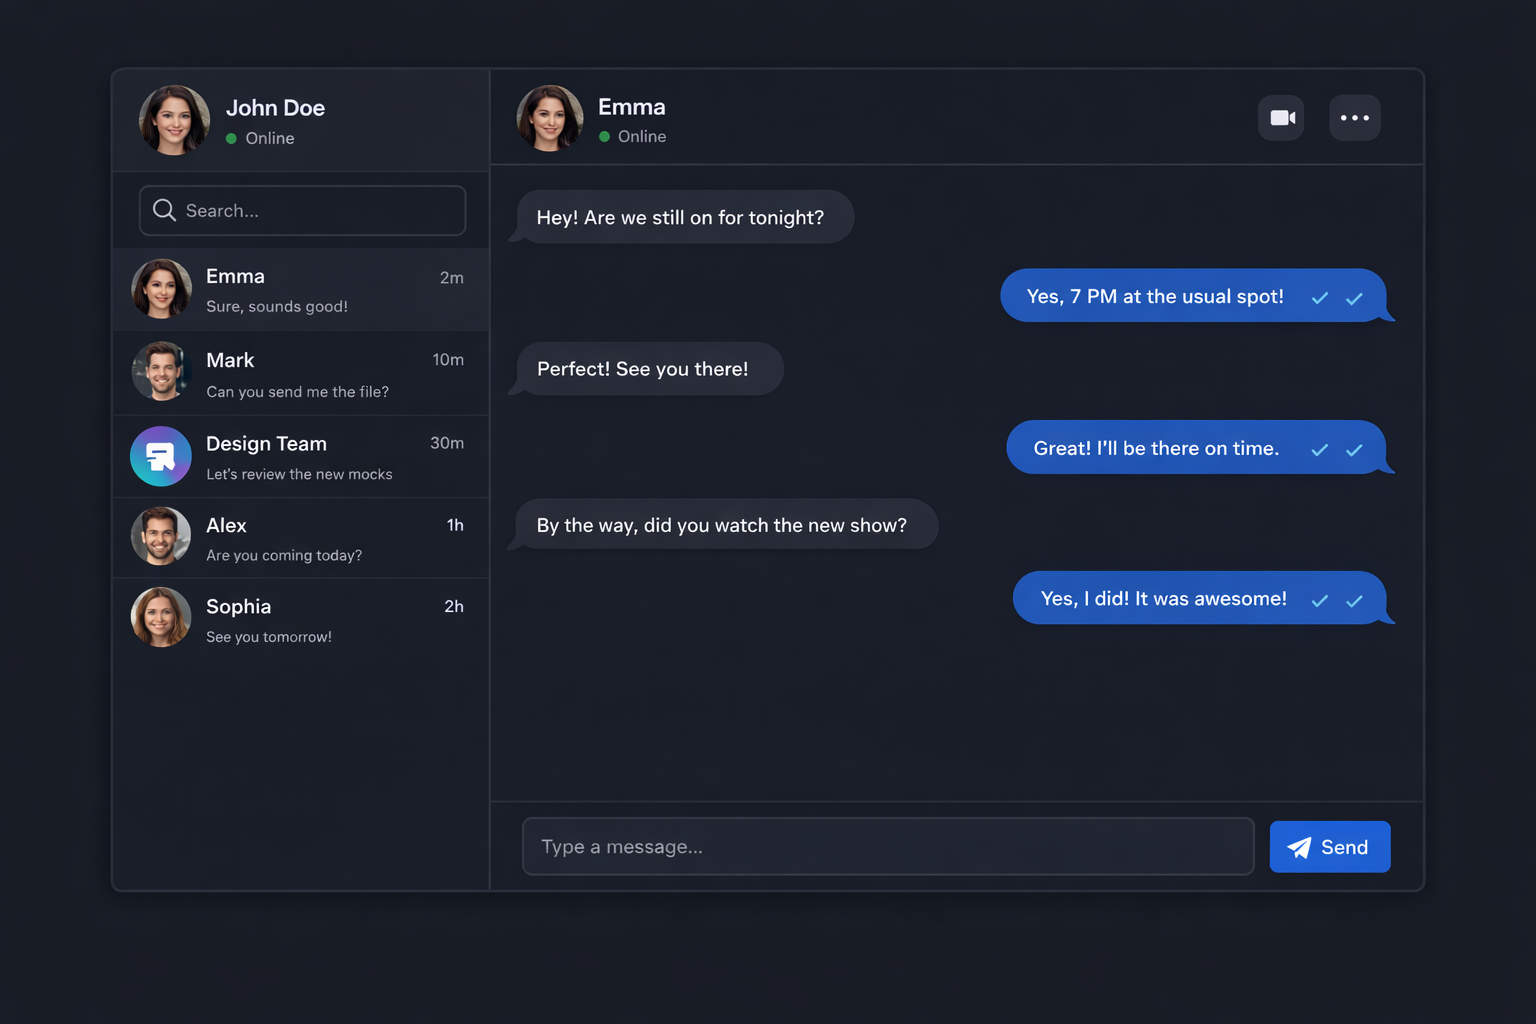Start a video call with Emma
1536x1024 pixels.
pyautogui.click(x=1281, y=118)
